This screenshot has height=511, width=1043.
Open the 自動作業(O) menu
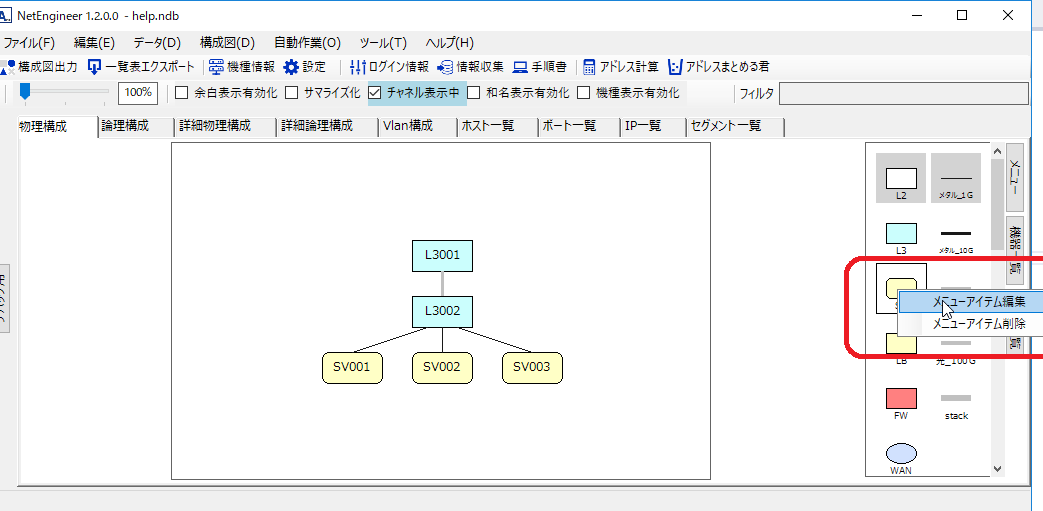tap(307, 43)
